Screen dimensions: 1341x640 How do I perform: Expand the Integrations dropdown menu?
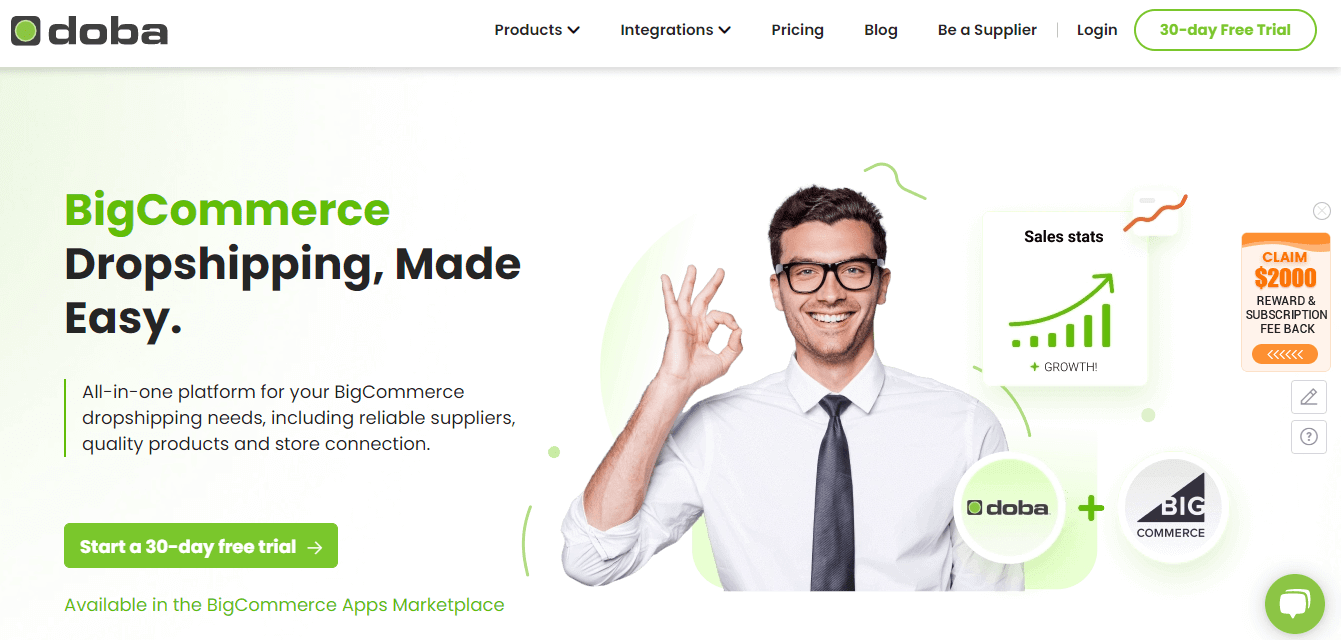[675, 30]
